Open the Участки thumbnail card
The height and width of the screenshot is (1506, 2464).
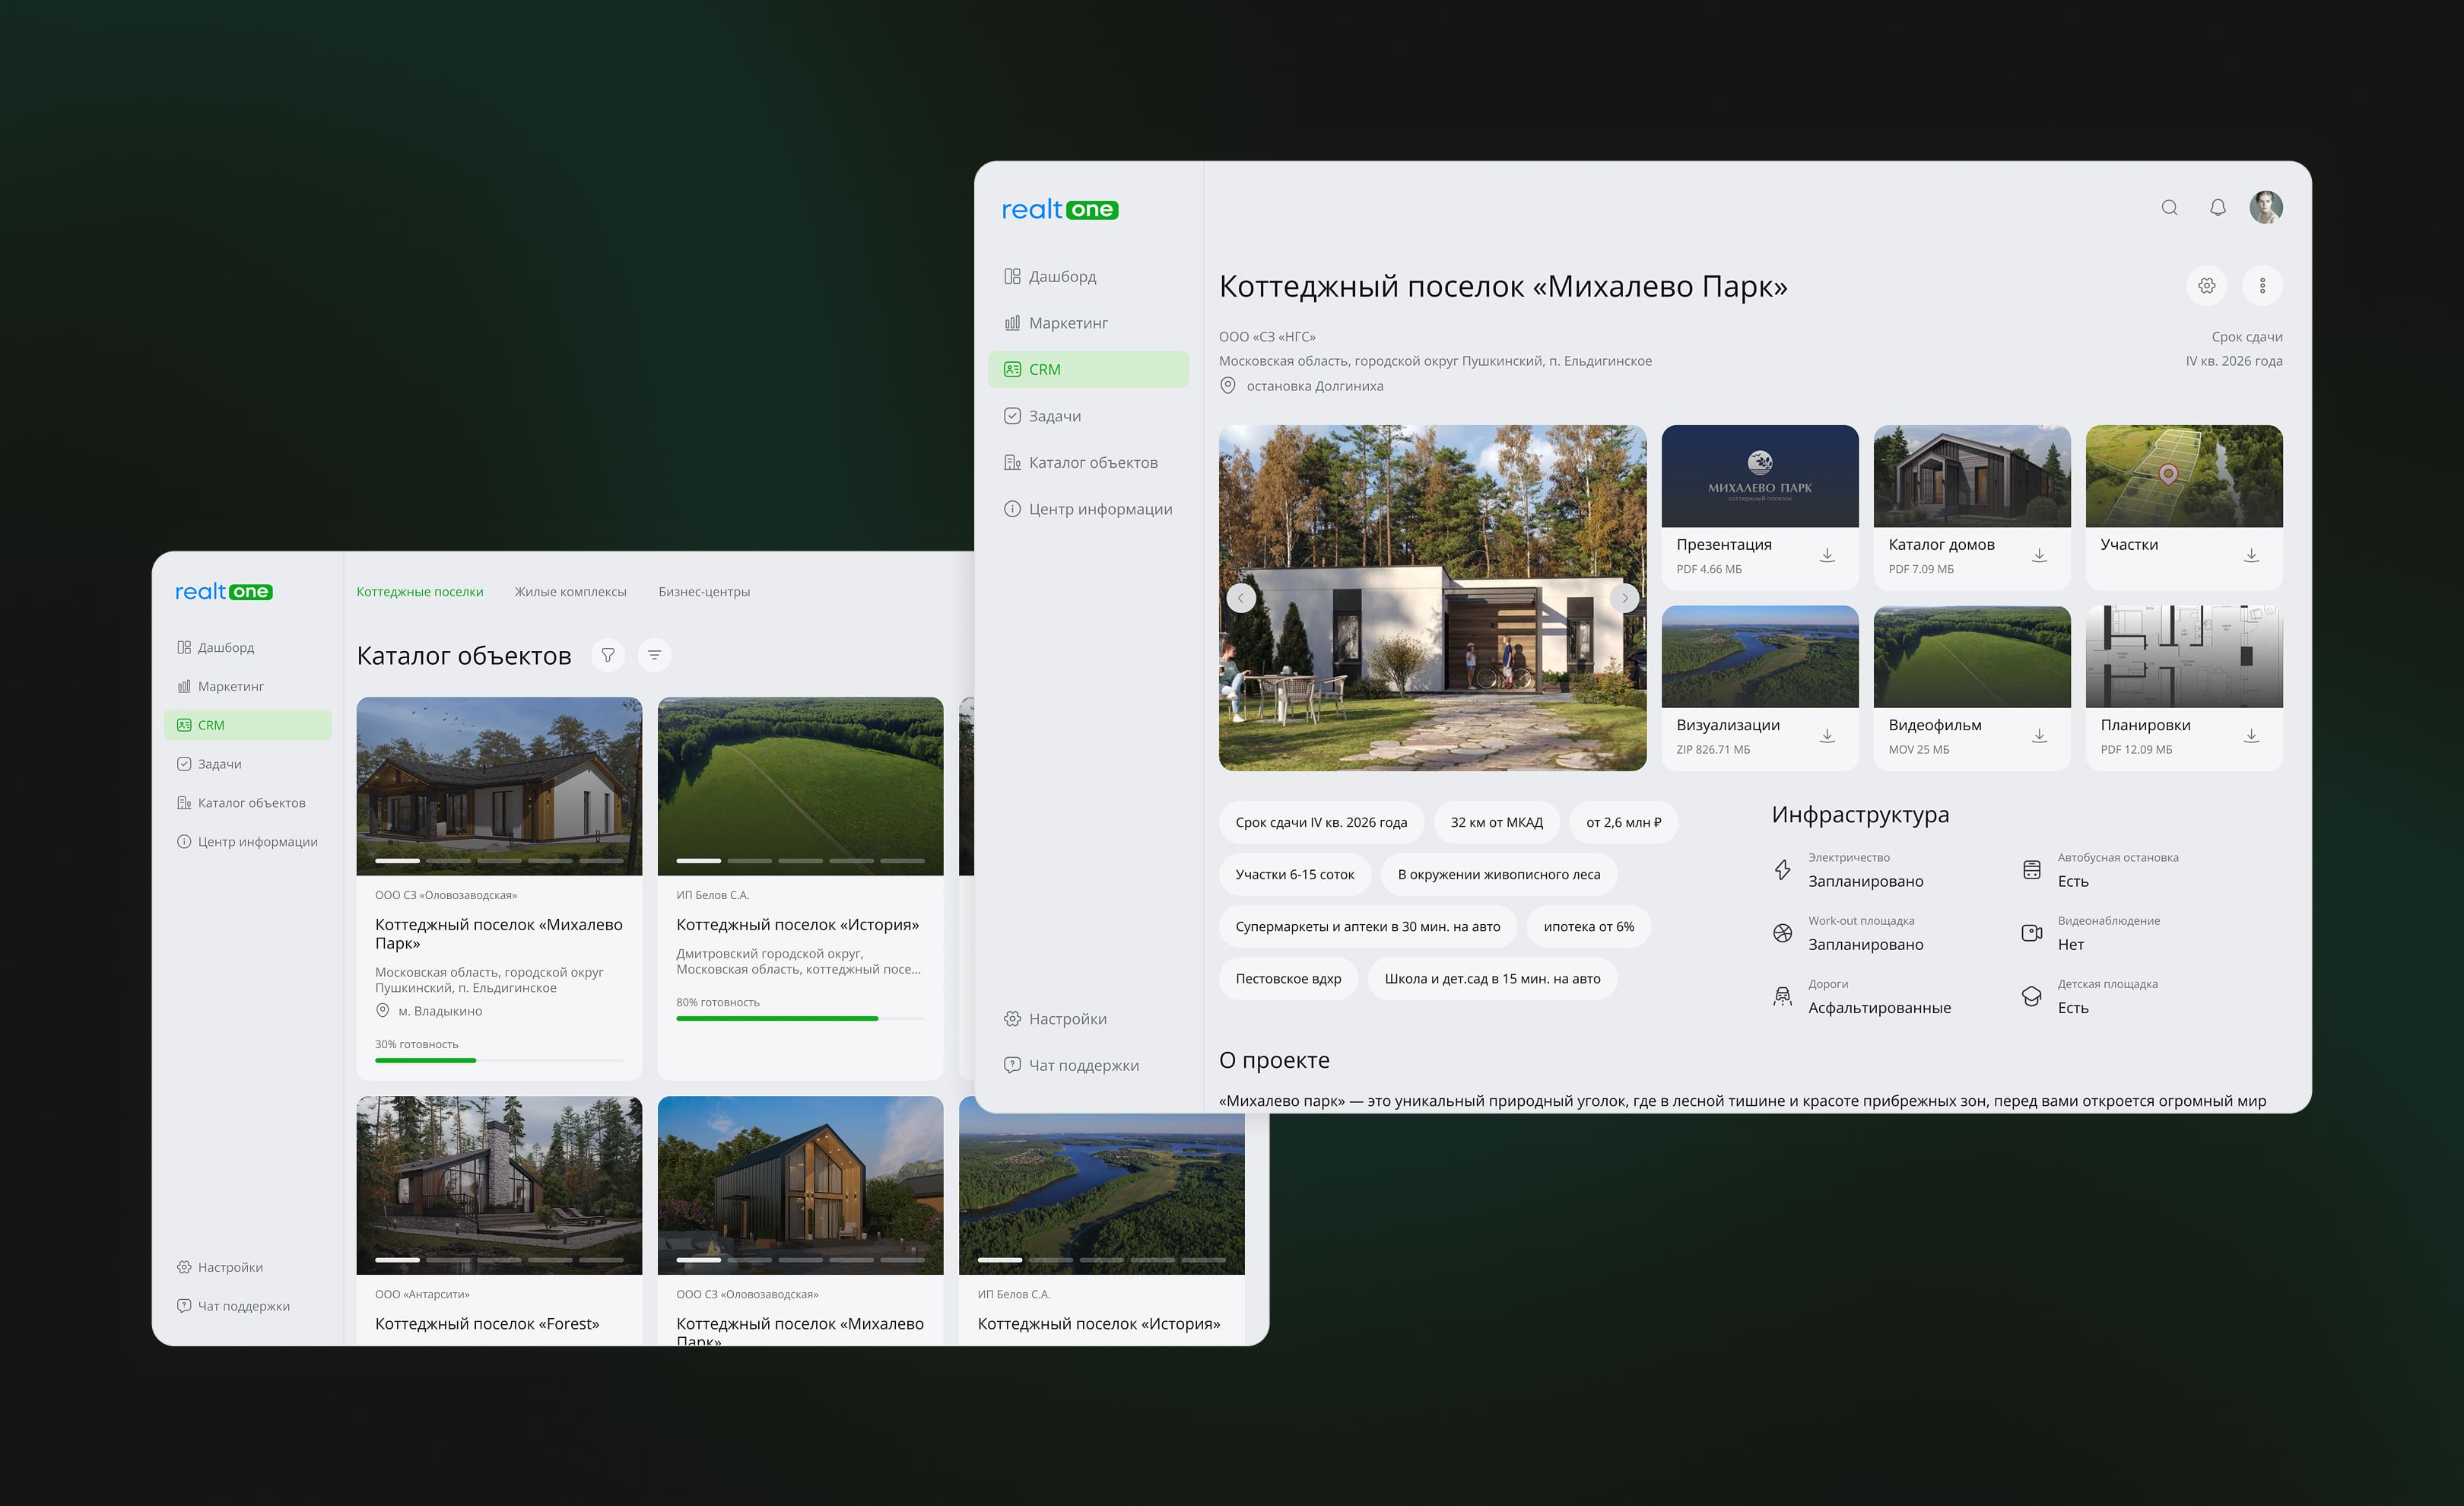click(x=2183, y=477)
